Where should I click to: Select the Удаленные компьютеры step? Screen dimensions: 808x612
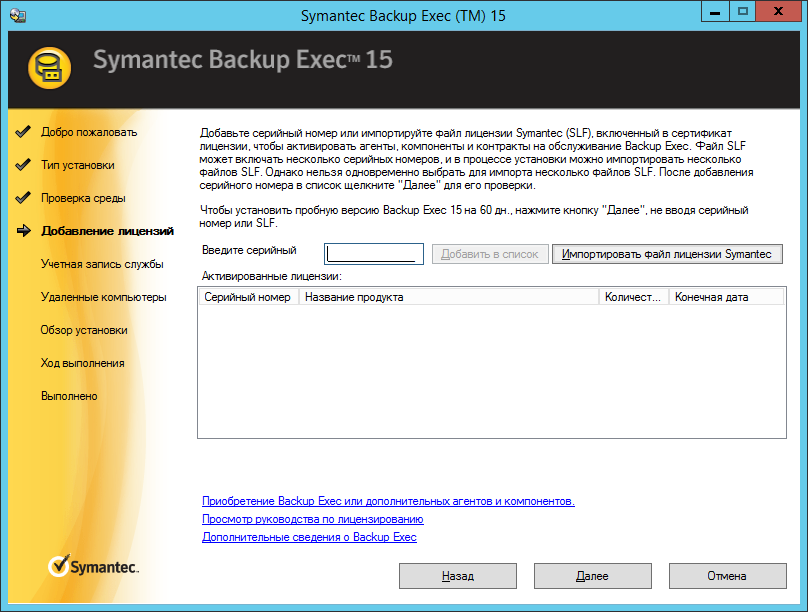point(104,297)
